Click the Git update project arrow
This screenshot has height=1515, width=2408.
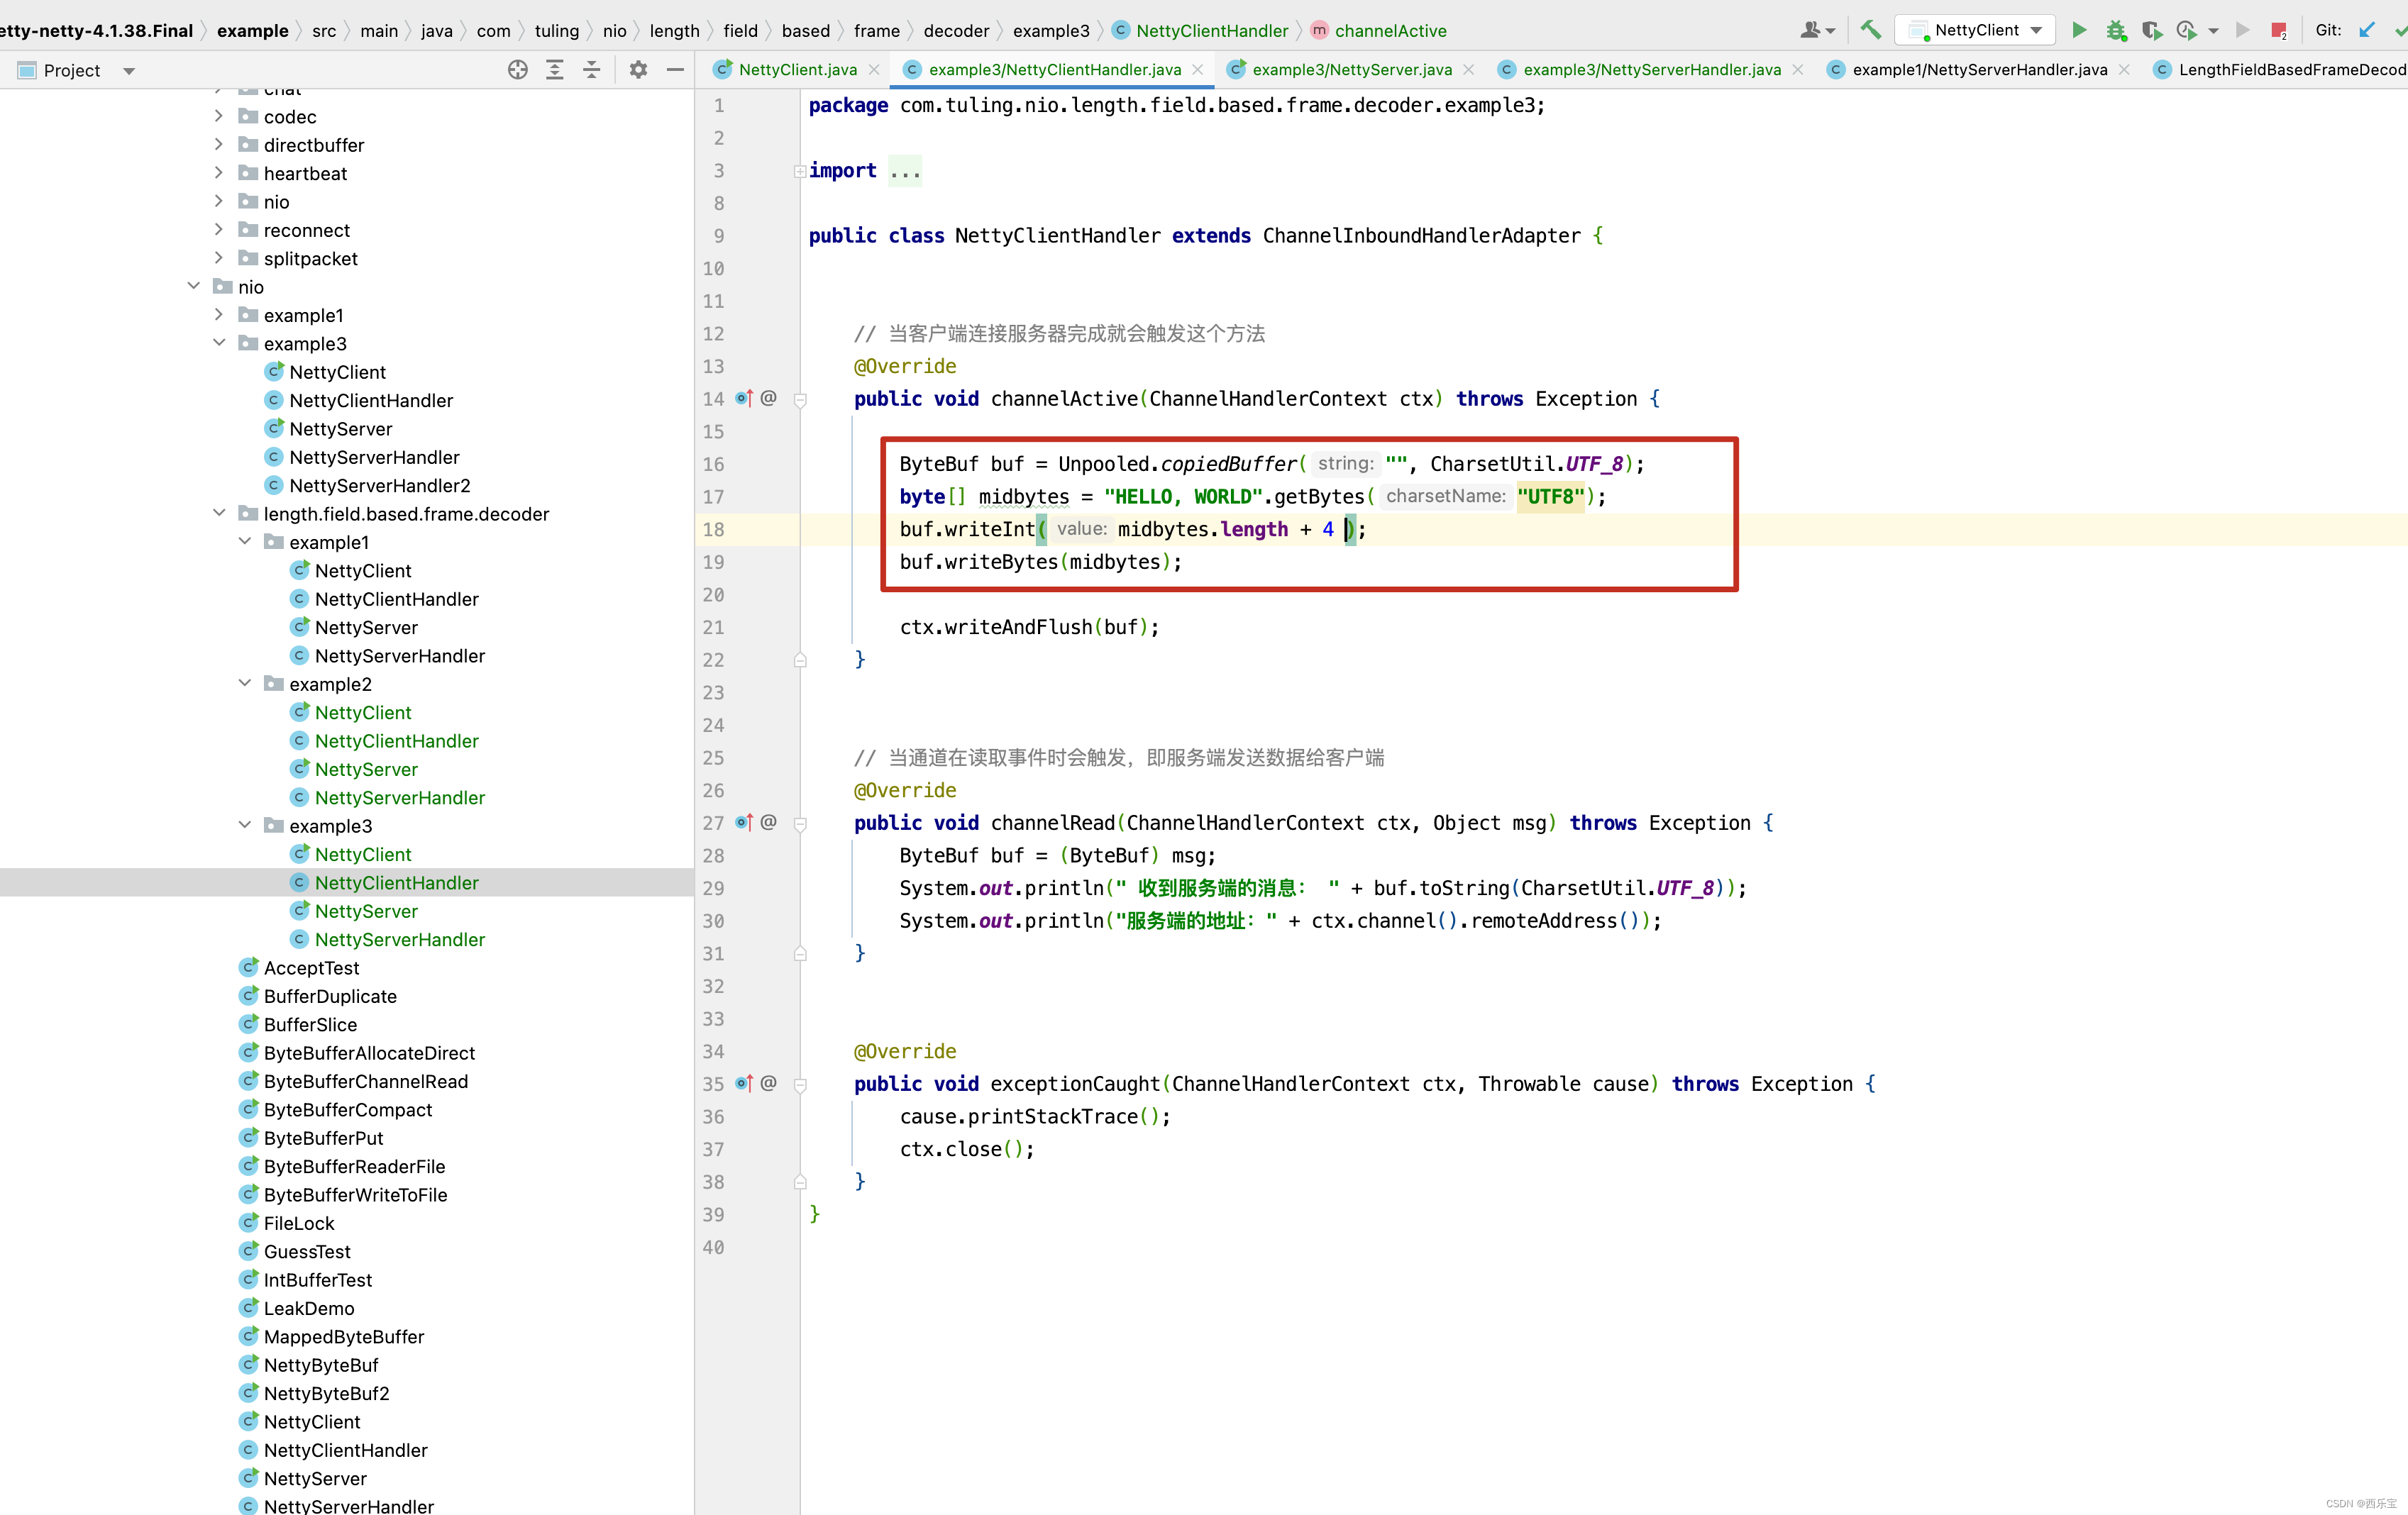click(2366, 30)
